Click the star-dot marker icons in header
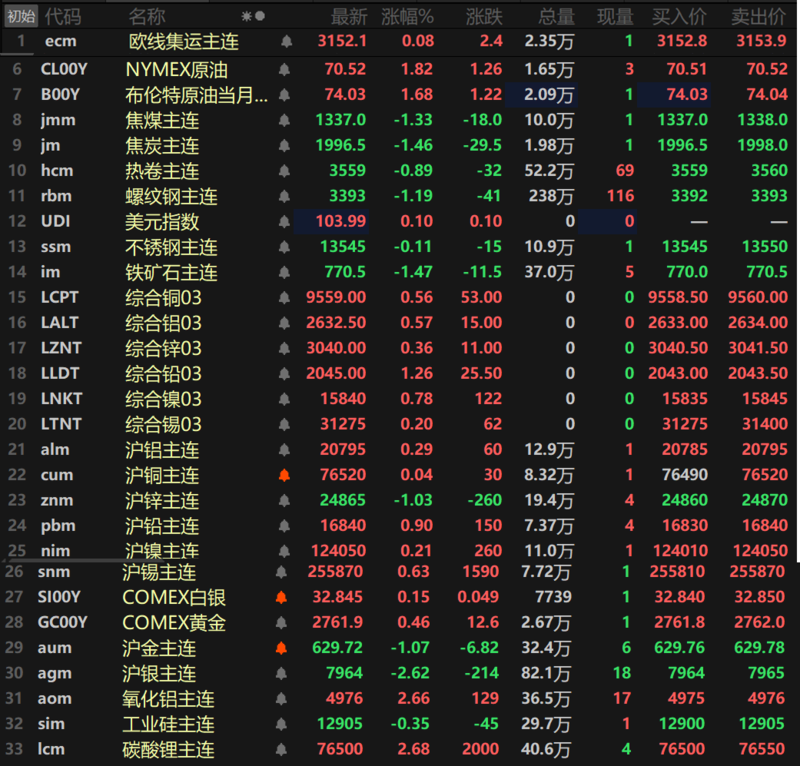The image size is (800, 766). 253,16
